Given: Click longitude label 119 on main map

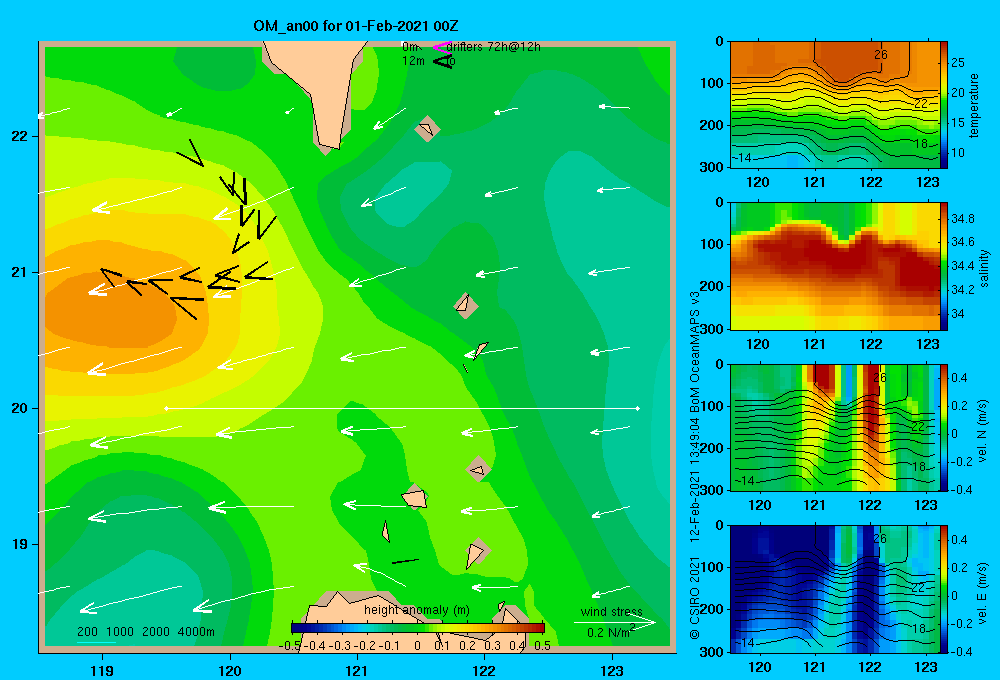Looking at the screenshot, I should [x=102, y=670].
